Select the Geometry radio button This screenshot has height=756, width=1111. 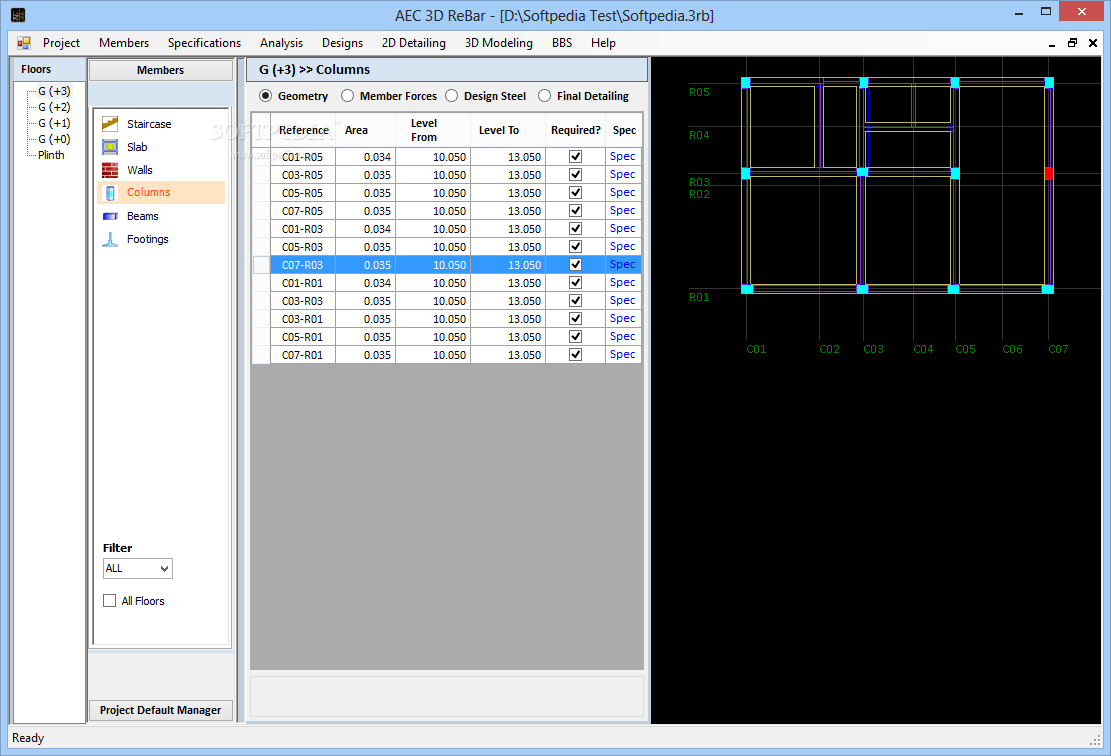pyautogui.click(x=266, y=96)
